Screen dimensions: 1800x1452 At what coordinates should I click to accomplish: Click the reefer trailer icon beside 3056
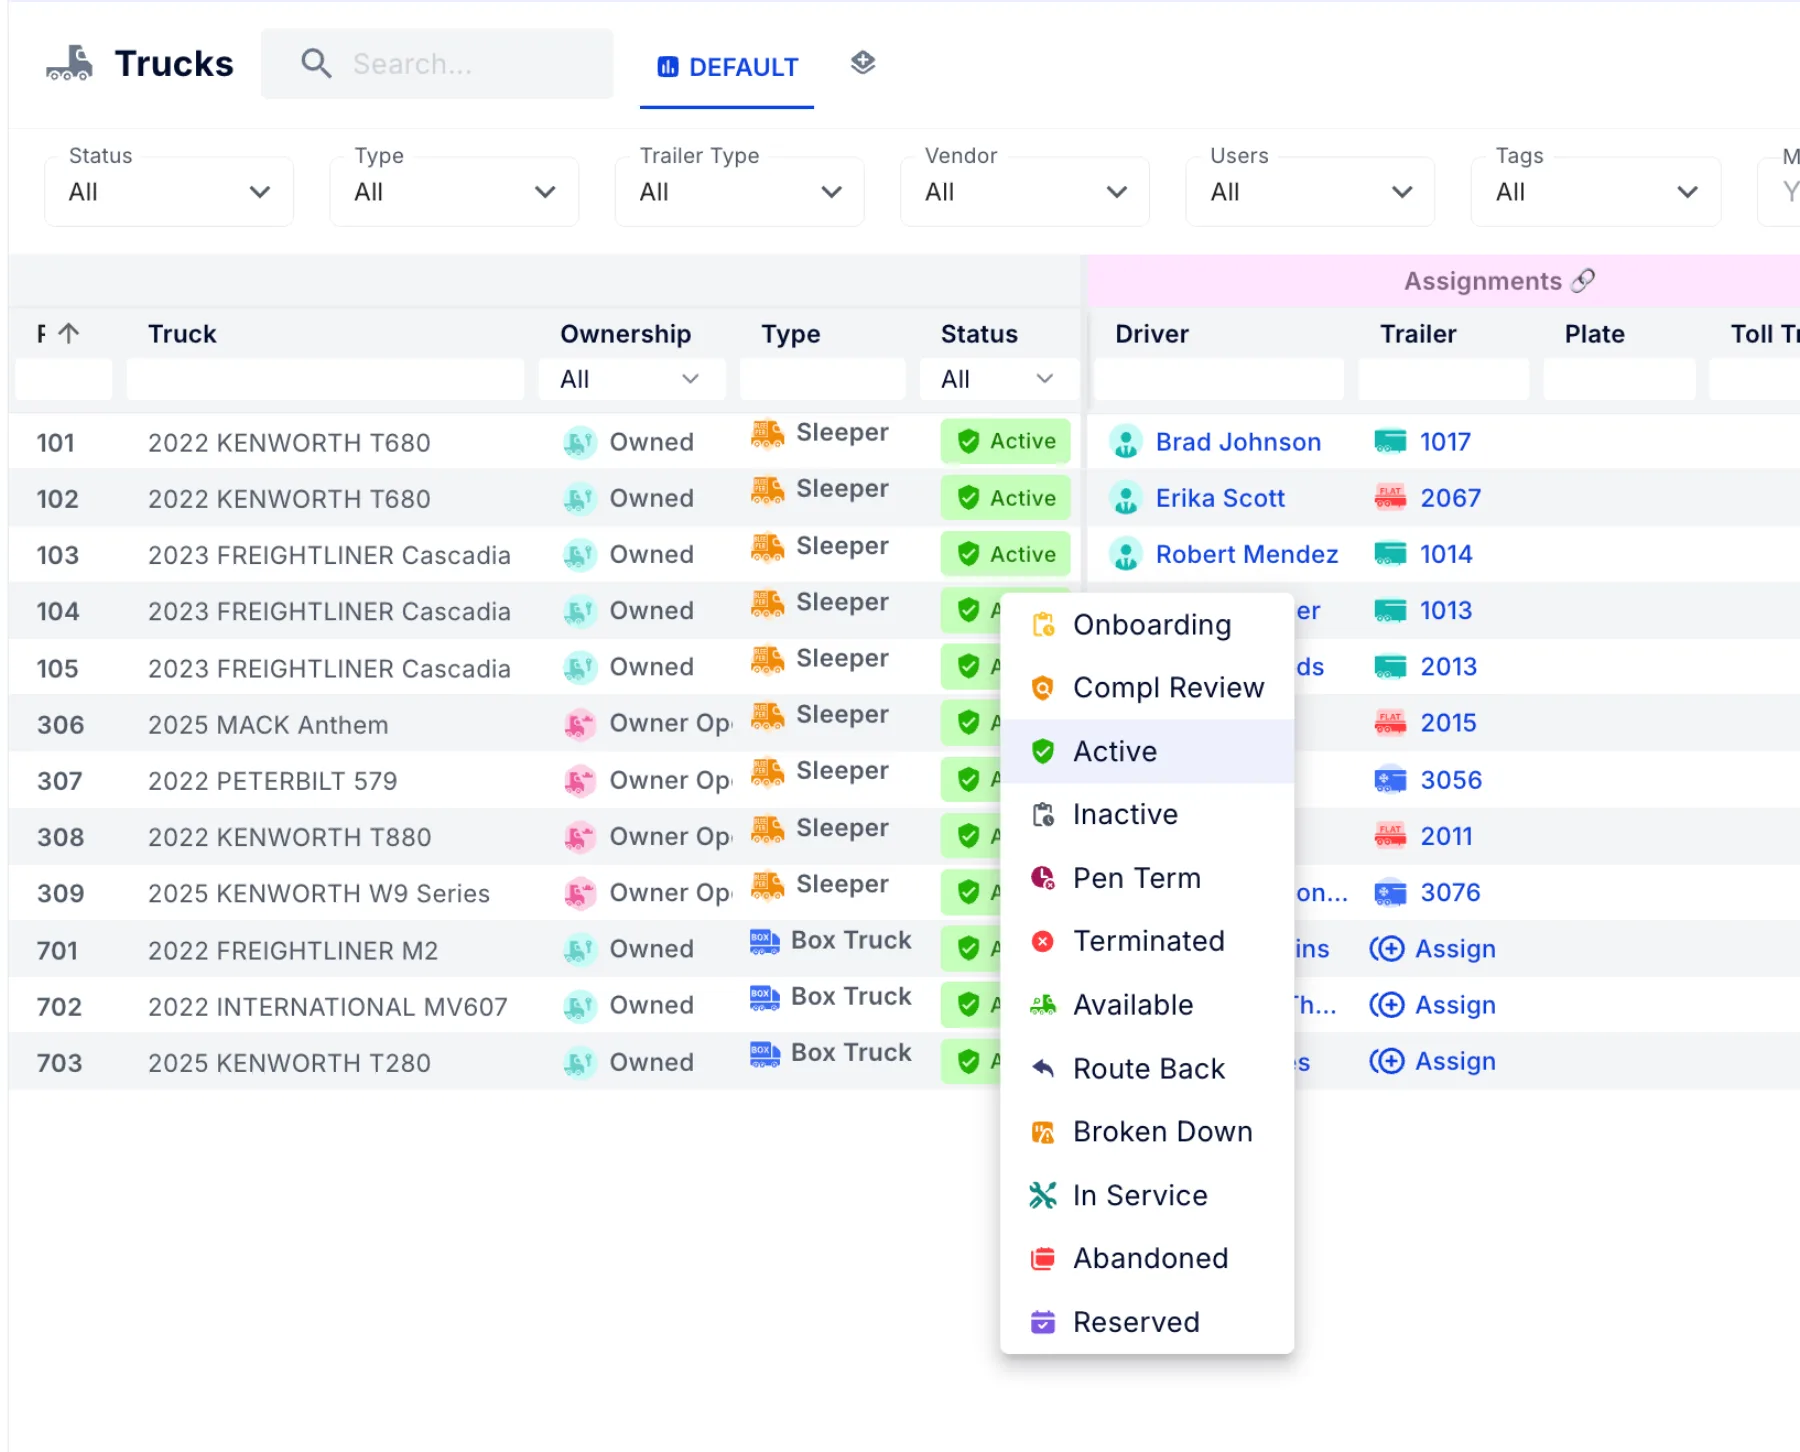point(1390,780)
